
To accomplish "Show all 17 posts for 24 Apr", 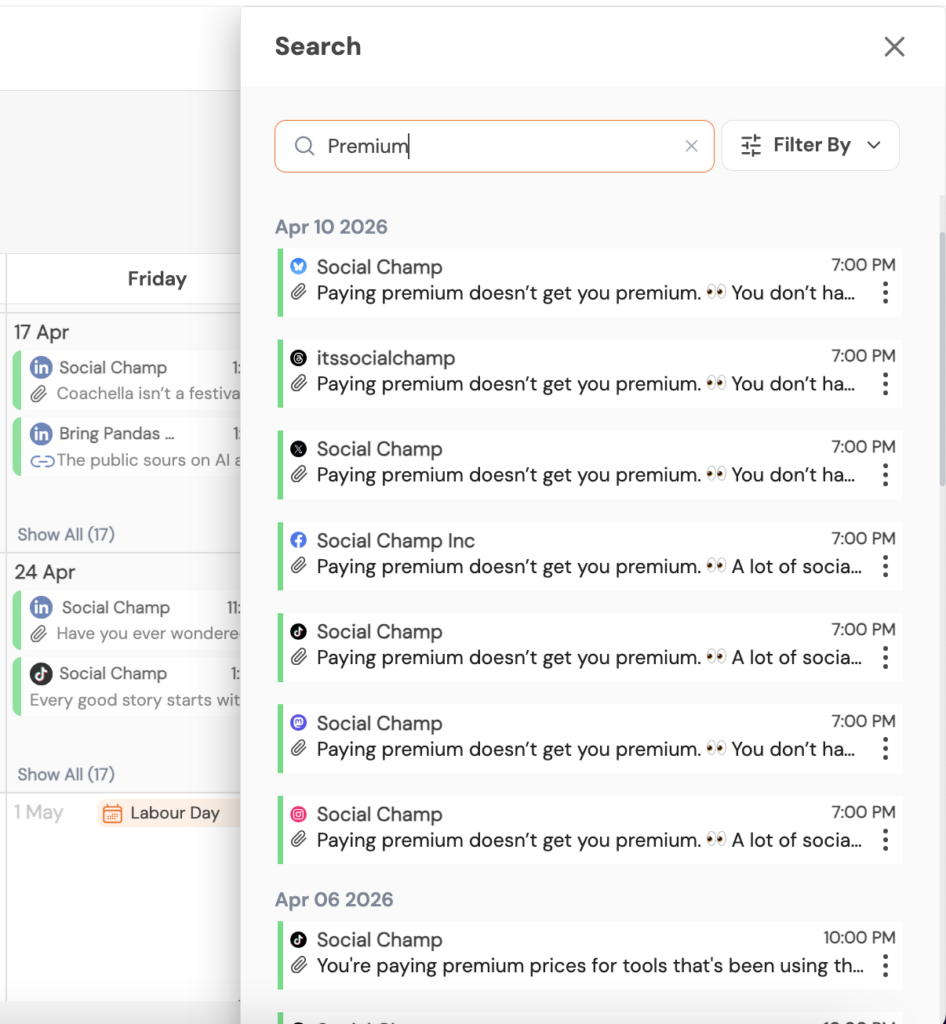I will [x=66, y=774].
